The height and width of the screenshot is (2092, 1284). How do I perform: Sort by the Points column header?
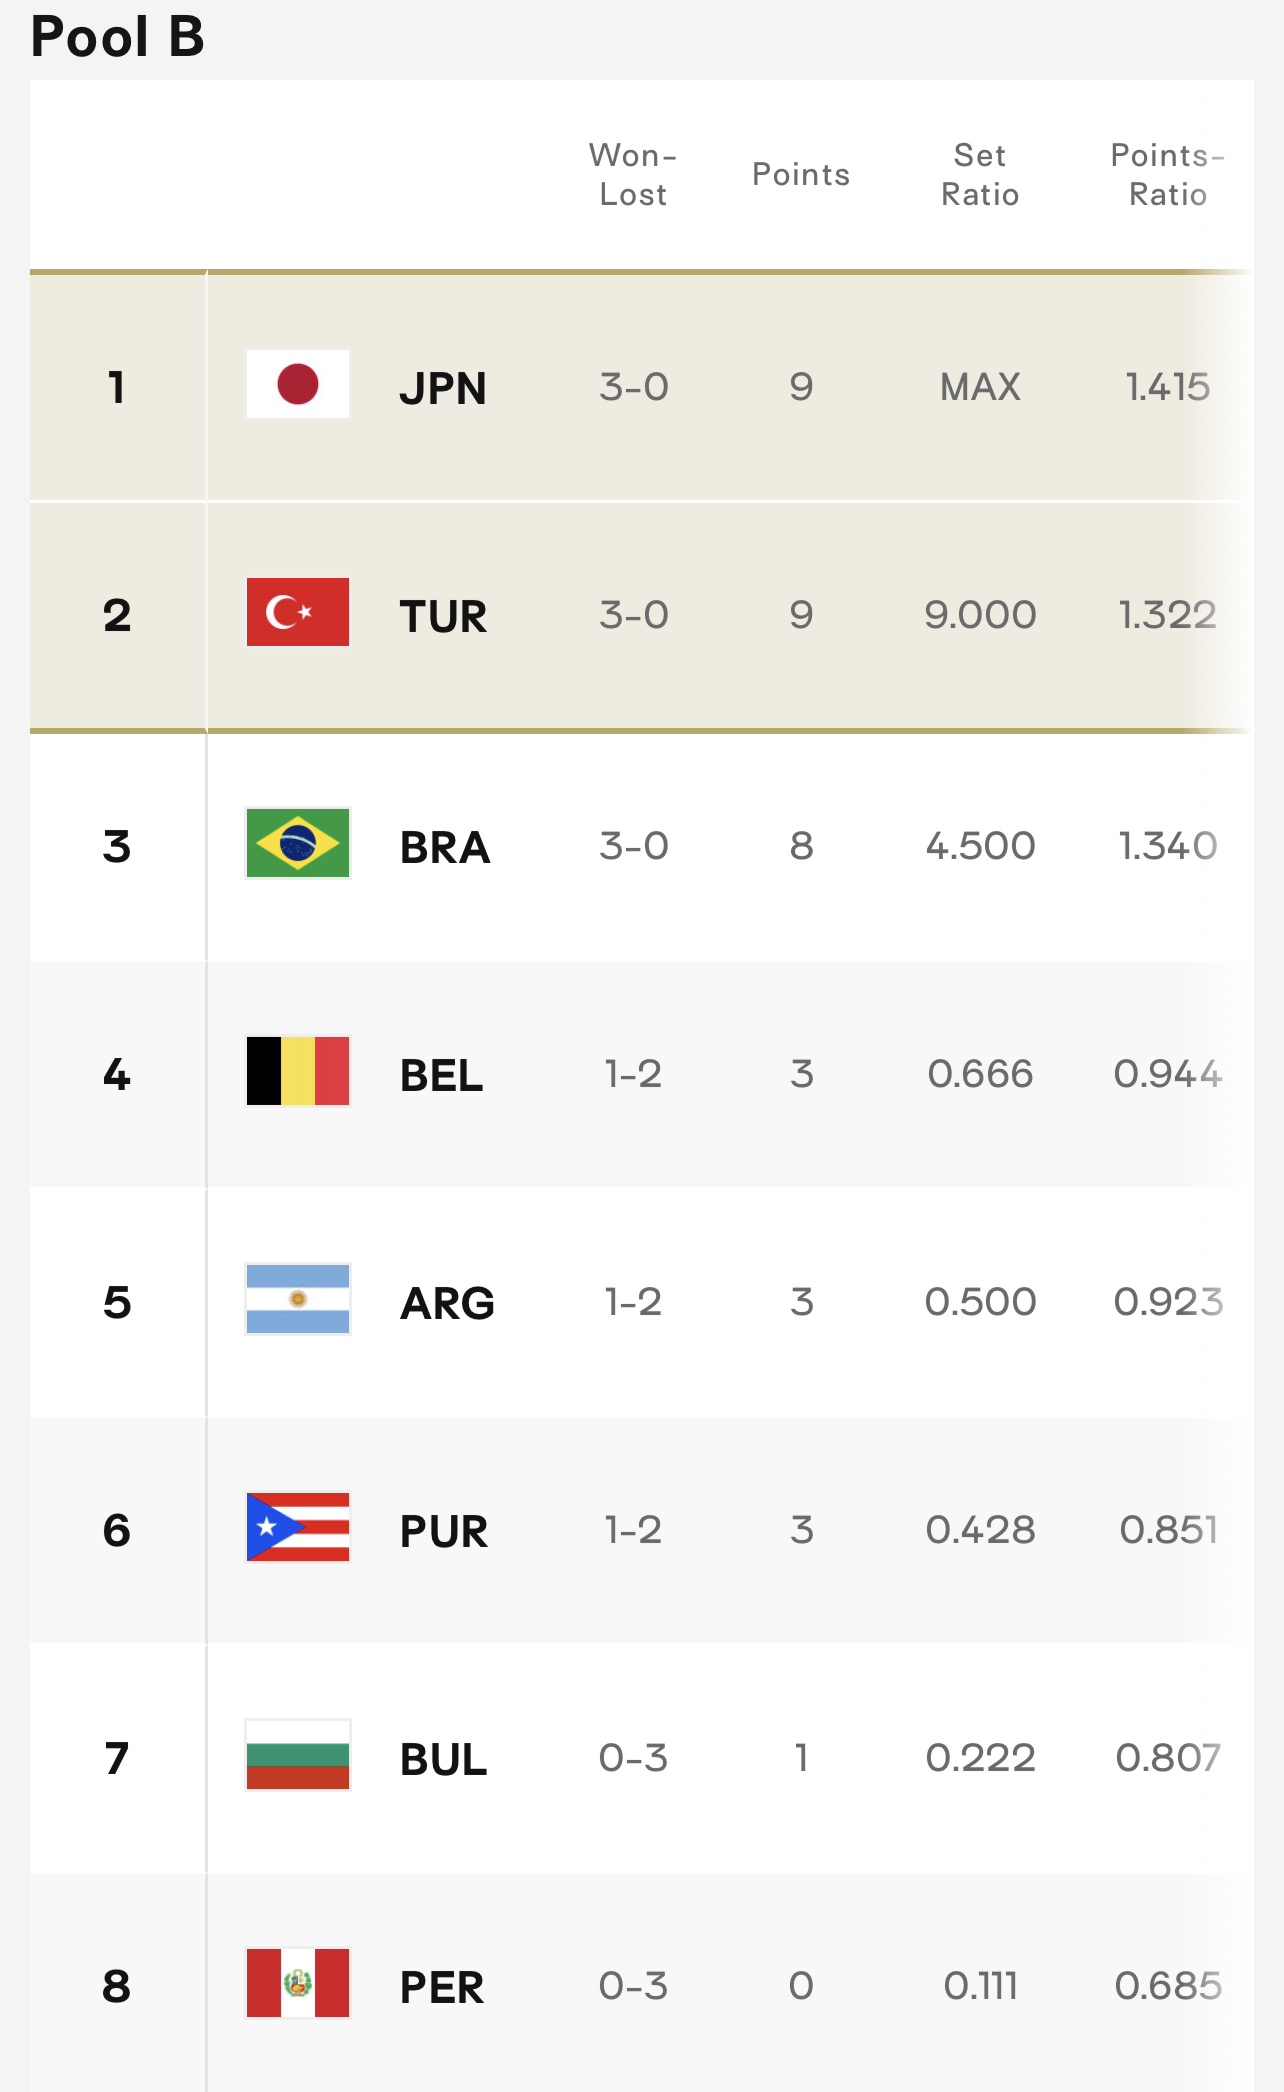point(801,174)
